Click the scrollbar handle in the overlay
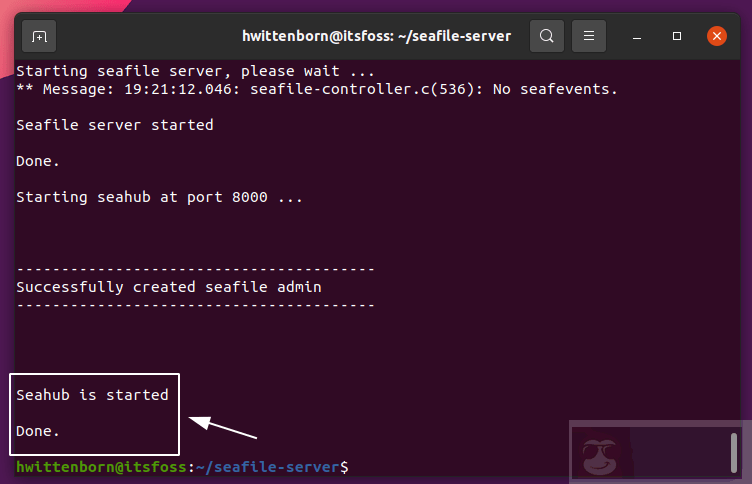 point(733,453)
